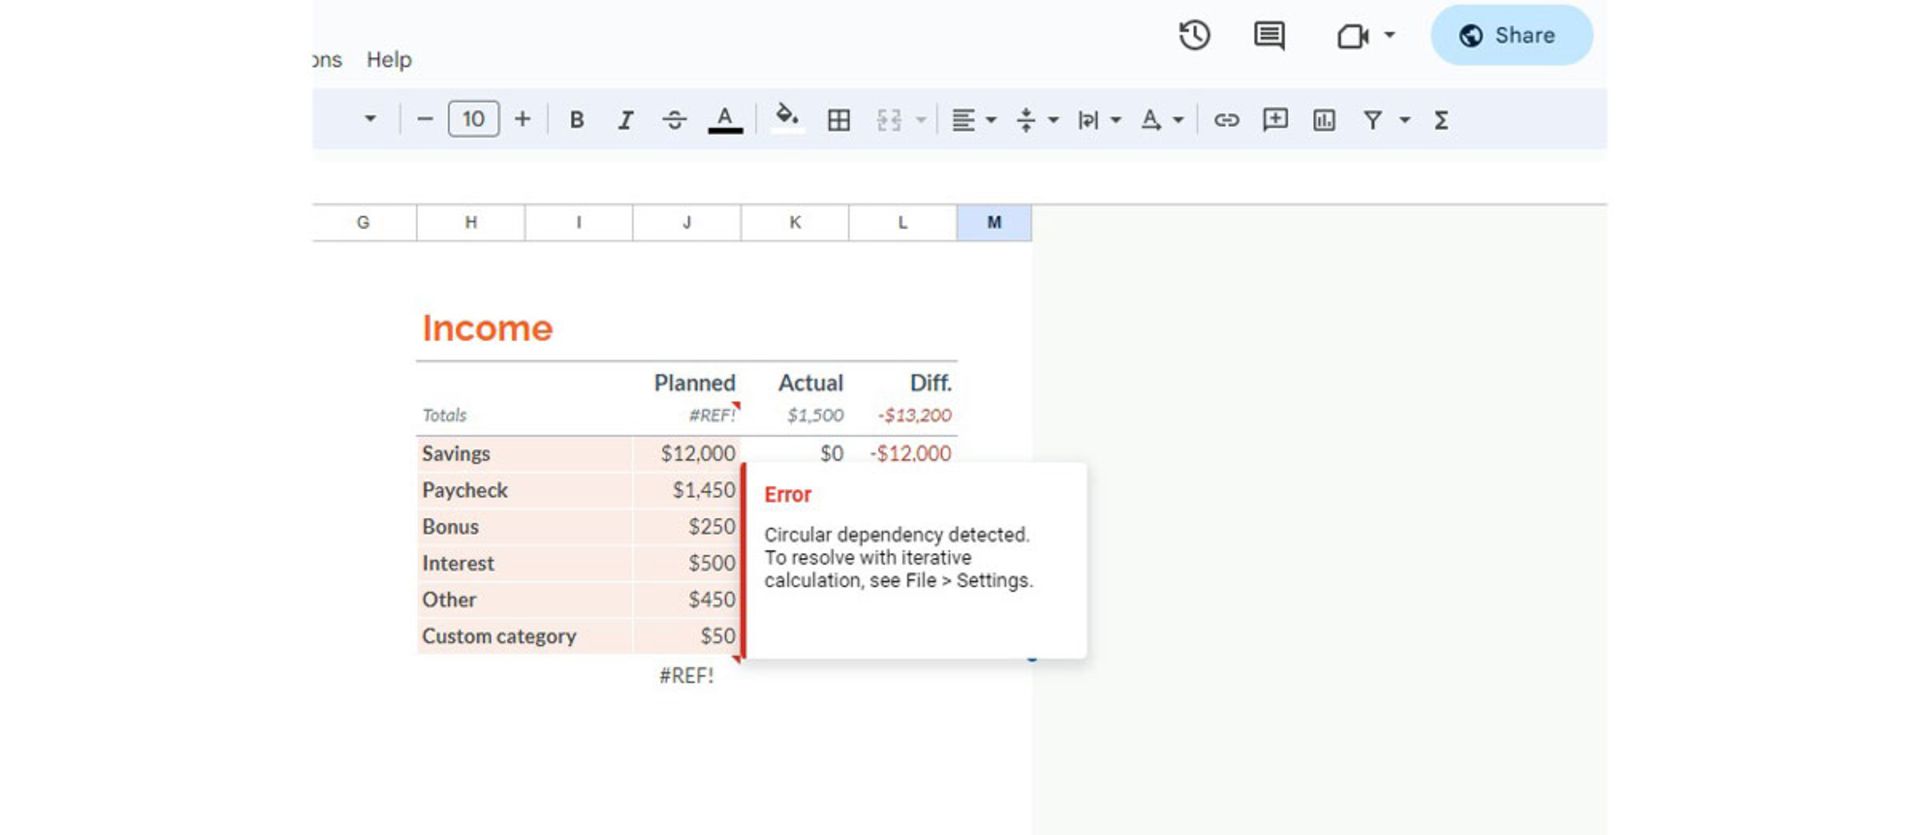Click the insert link icon
Screen dimensions: 1920x835
point(1226,120)
